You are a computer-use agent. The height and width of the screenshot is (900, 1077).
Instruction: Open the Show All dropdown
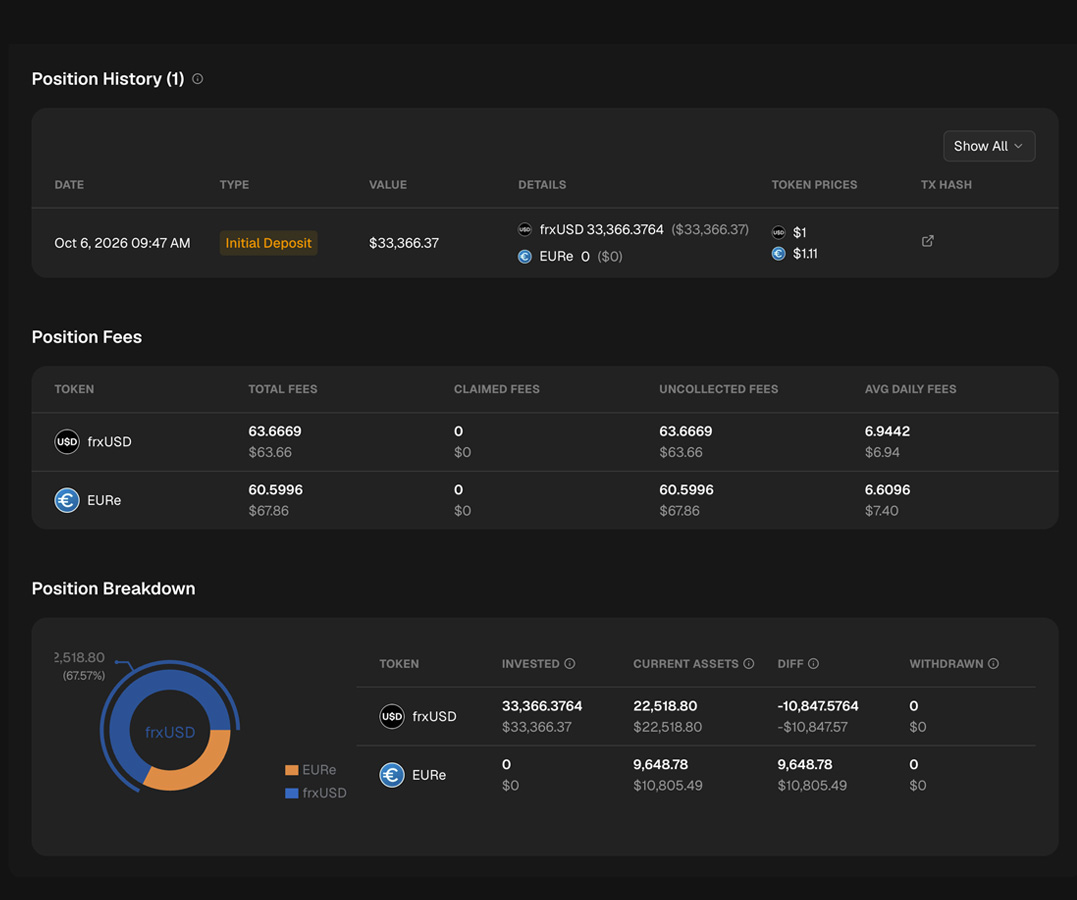pyautogui.click(x=989, y=146)
